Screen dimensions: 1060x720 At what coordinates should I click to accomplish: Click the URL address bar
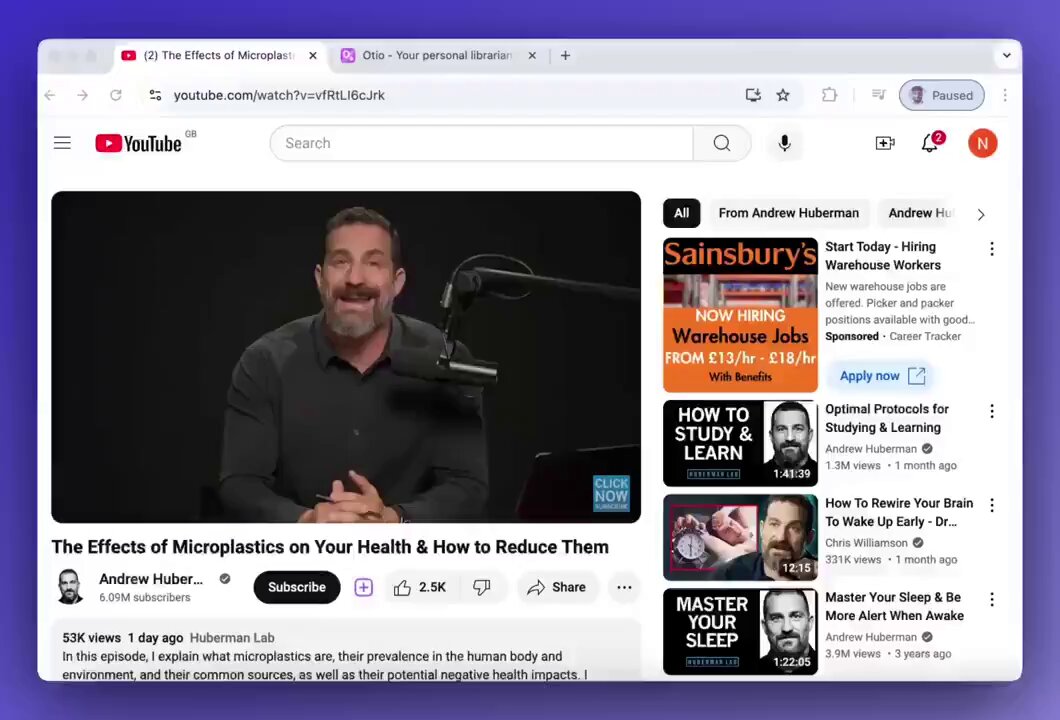pyautogui.click(x=446, y=95)
